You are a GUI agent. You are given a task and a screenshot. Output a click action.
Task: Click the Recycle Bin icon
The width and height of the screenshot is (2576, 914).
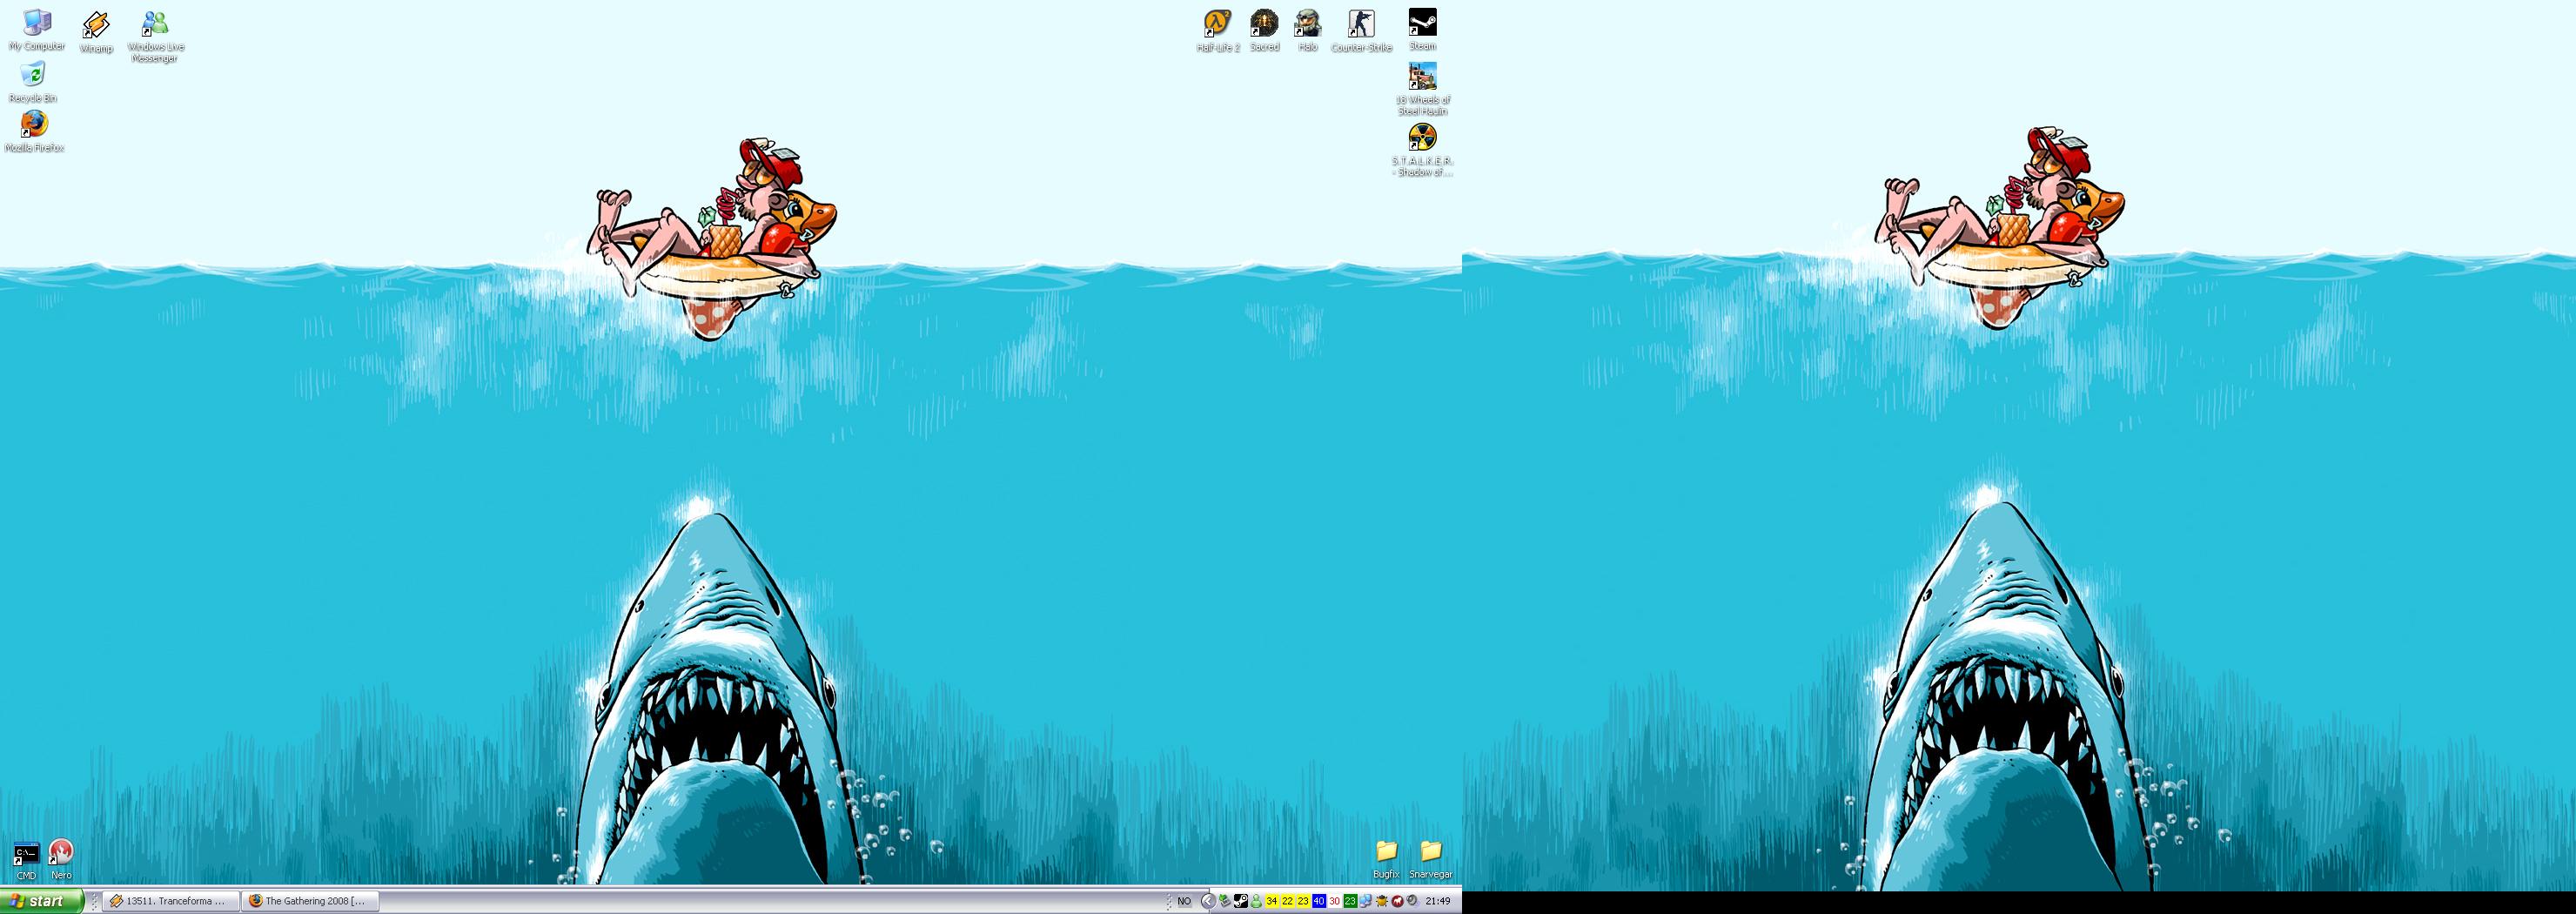(x=33, y=82)
